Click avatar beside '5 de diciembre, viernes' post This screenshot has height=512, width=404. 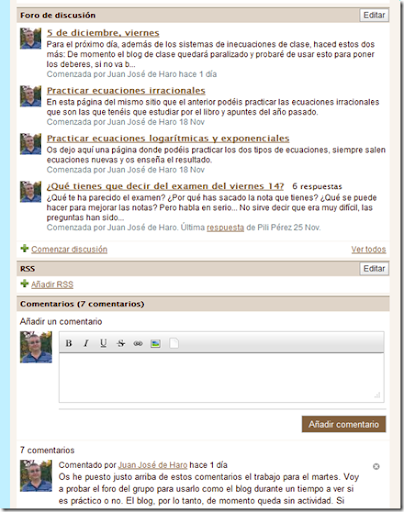pos(30,39)
